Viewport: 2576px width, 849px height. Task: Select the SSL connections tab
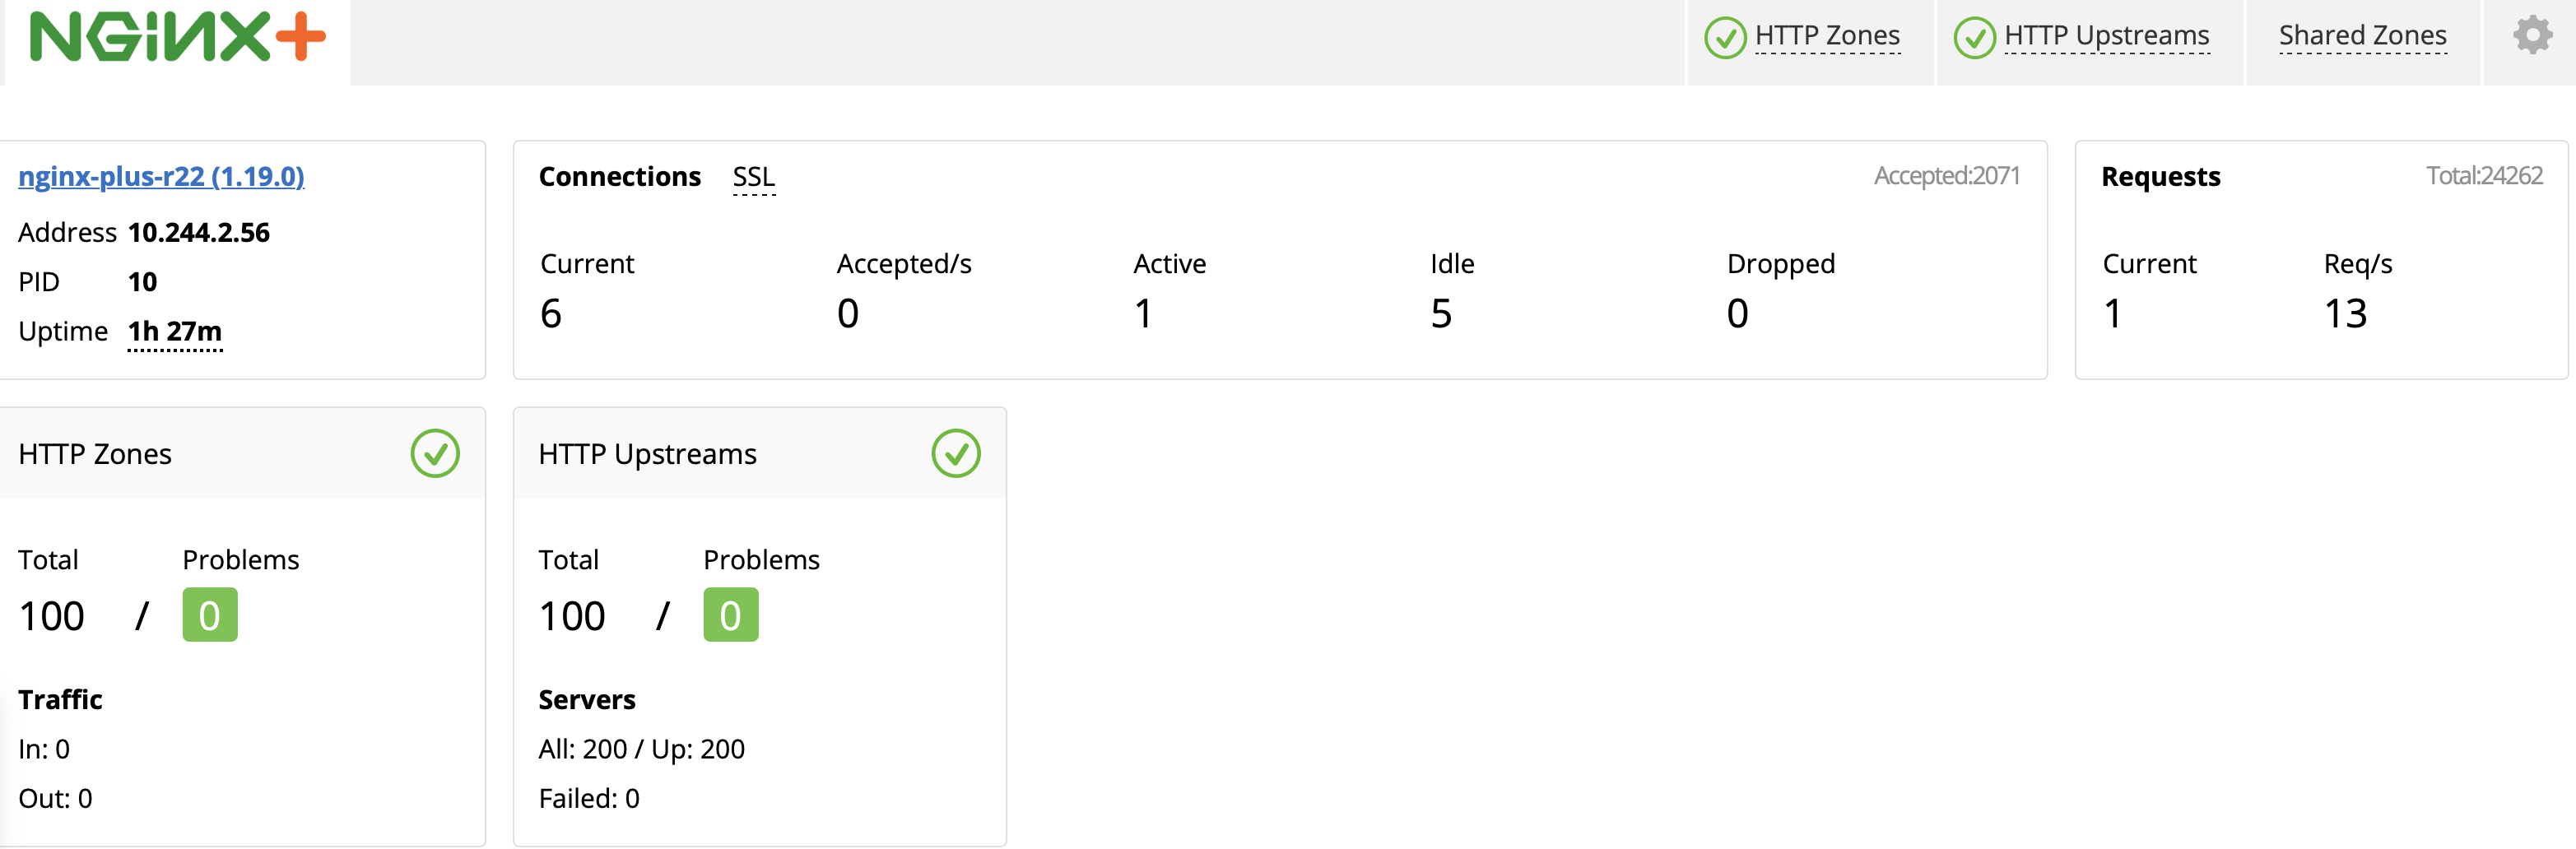(x=754, y=177)
